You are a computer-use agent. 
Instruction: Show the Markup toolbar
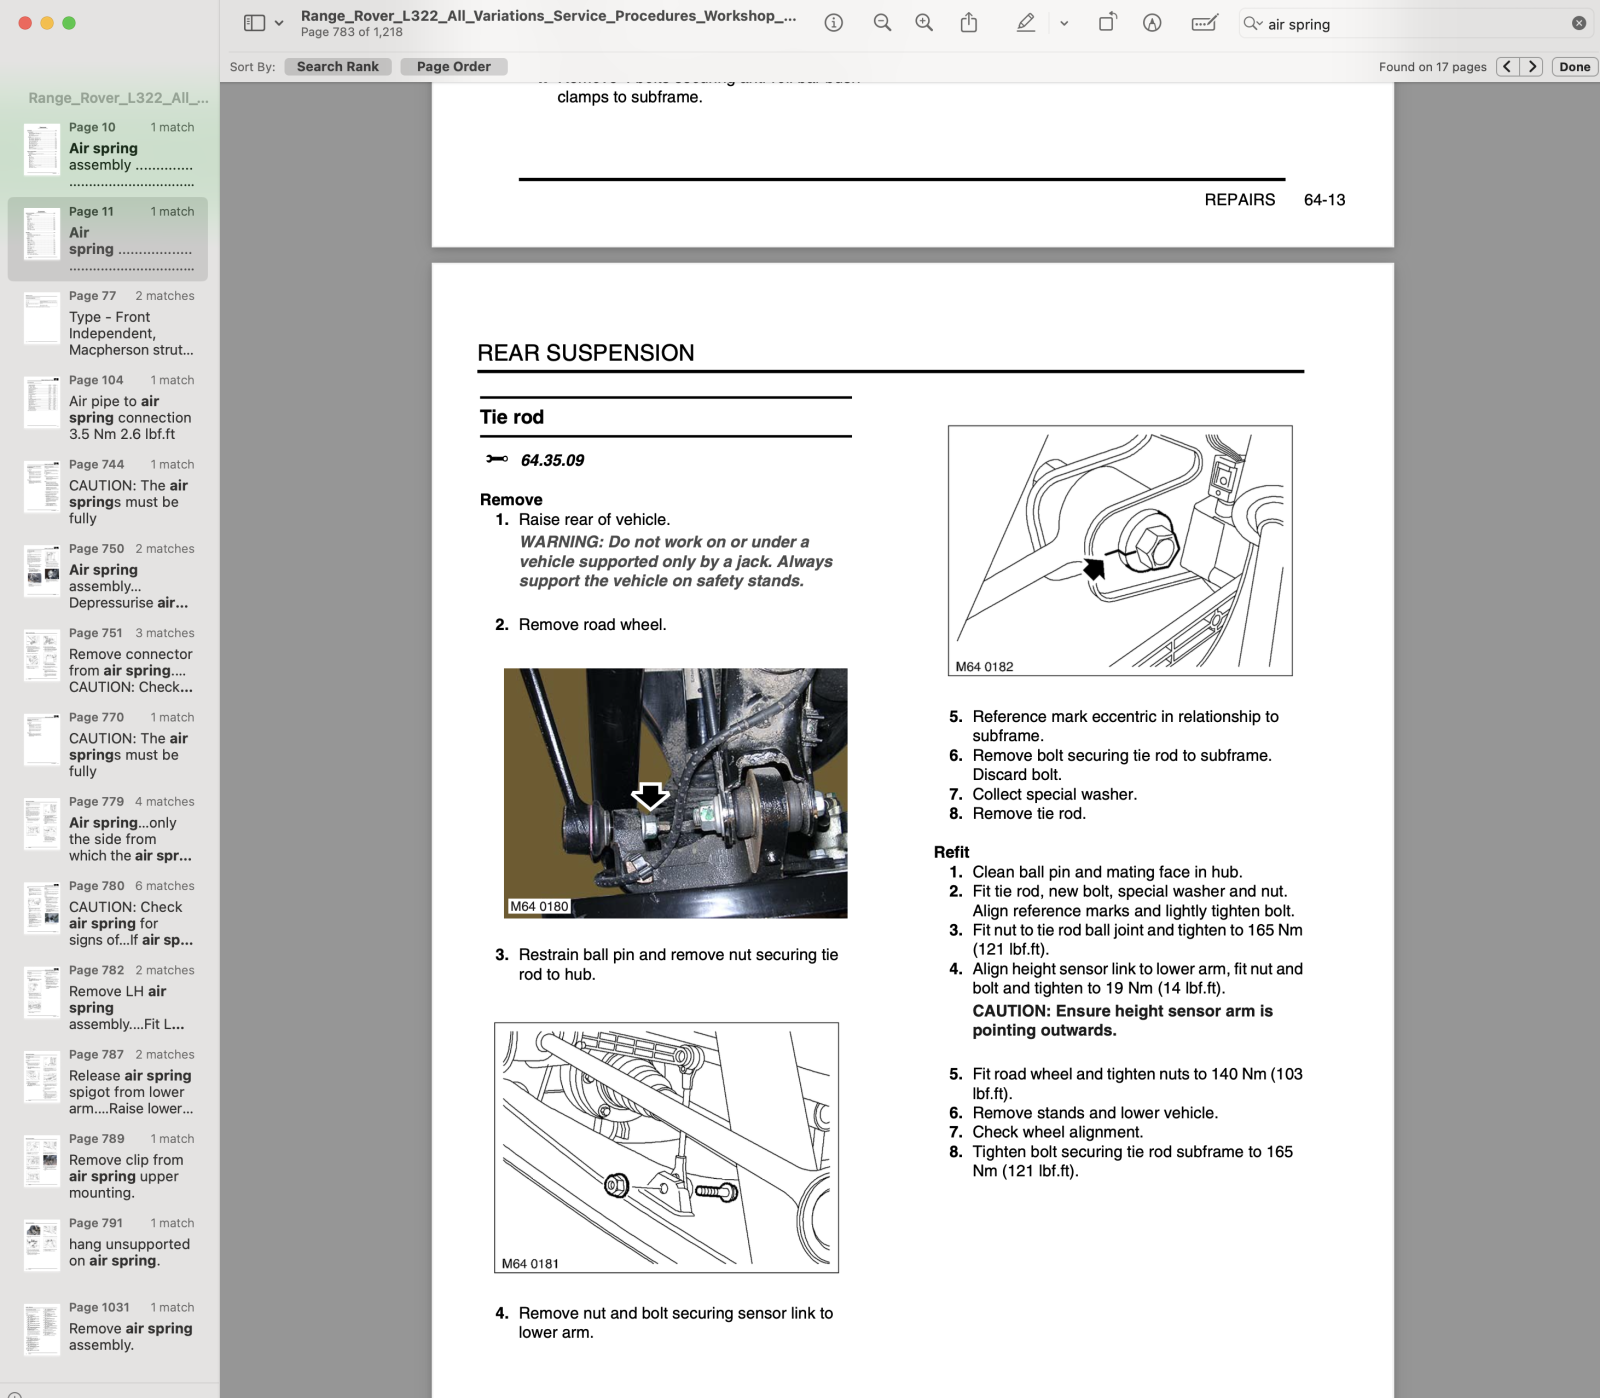click(x=1152, y=23)
